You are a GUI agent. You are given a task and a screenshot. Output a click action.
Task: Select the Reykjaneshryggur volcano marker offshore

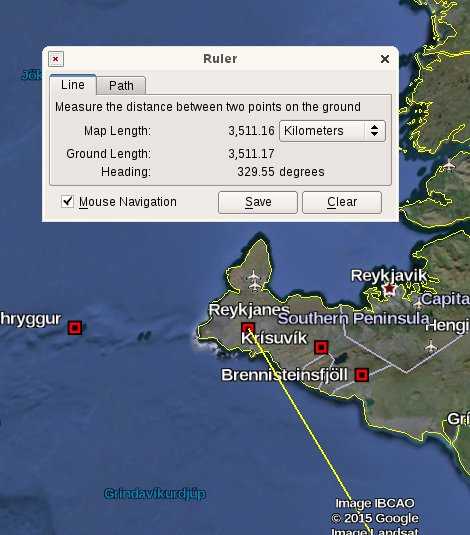coord(75,328)
